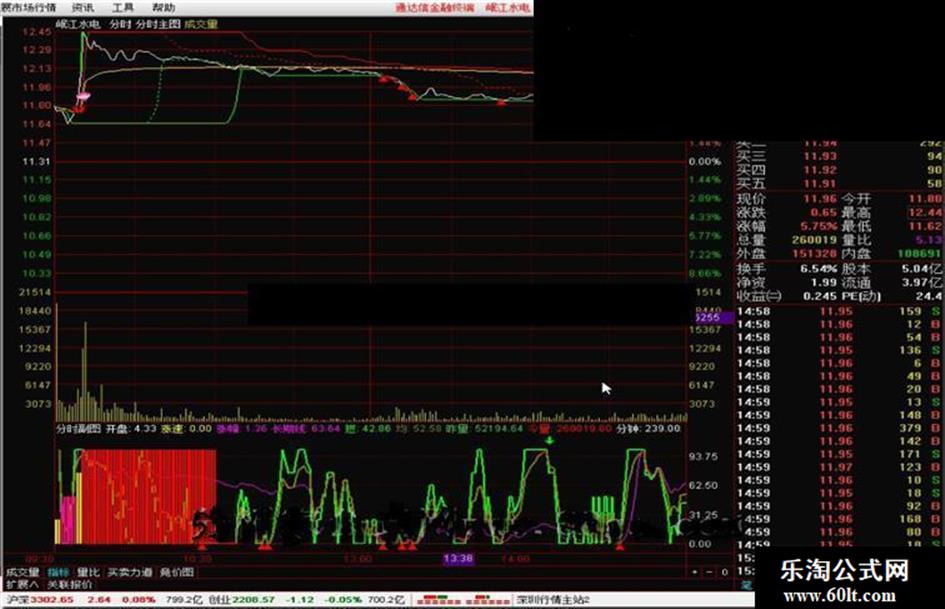The width and height of the screenshot is (945, 609).
Task: Click the 0 reset button beside the time axis
Action: point(724,572)
